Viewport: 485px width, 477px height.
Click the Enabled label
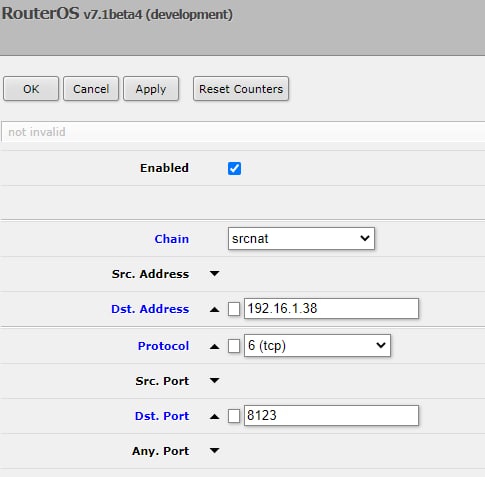(x=164, y=168)
